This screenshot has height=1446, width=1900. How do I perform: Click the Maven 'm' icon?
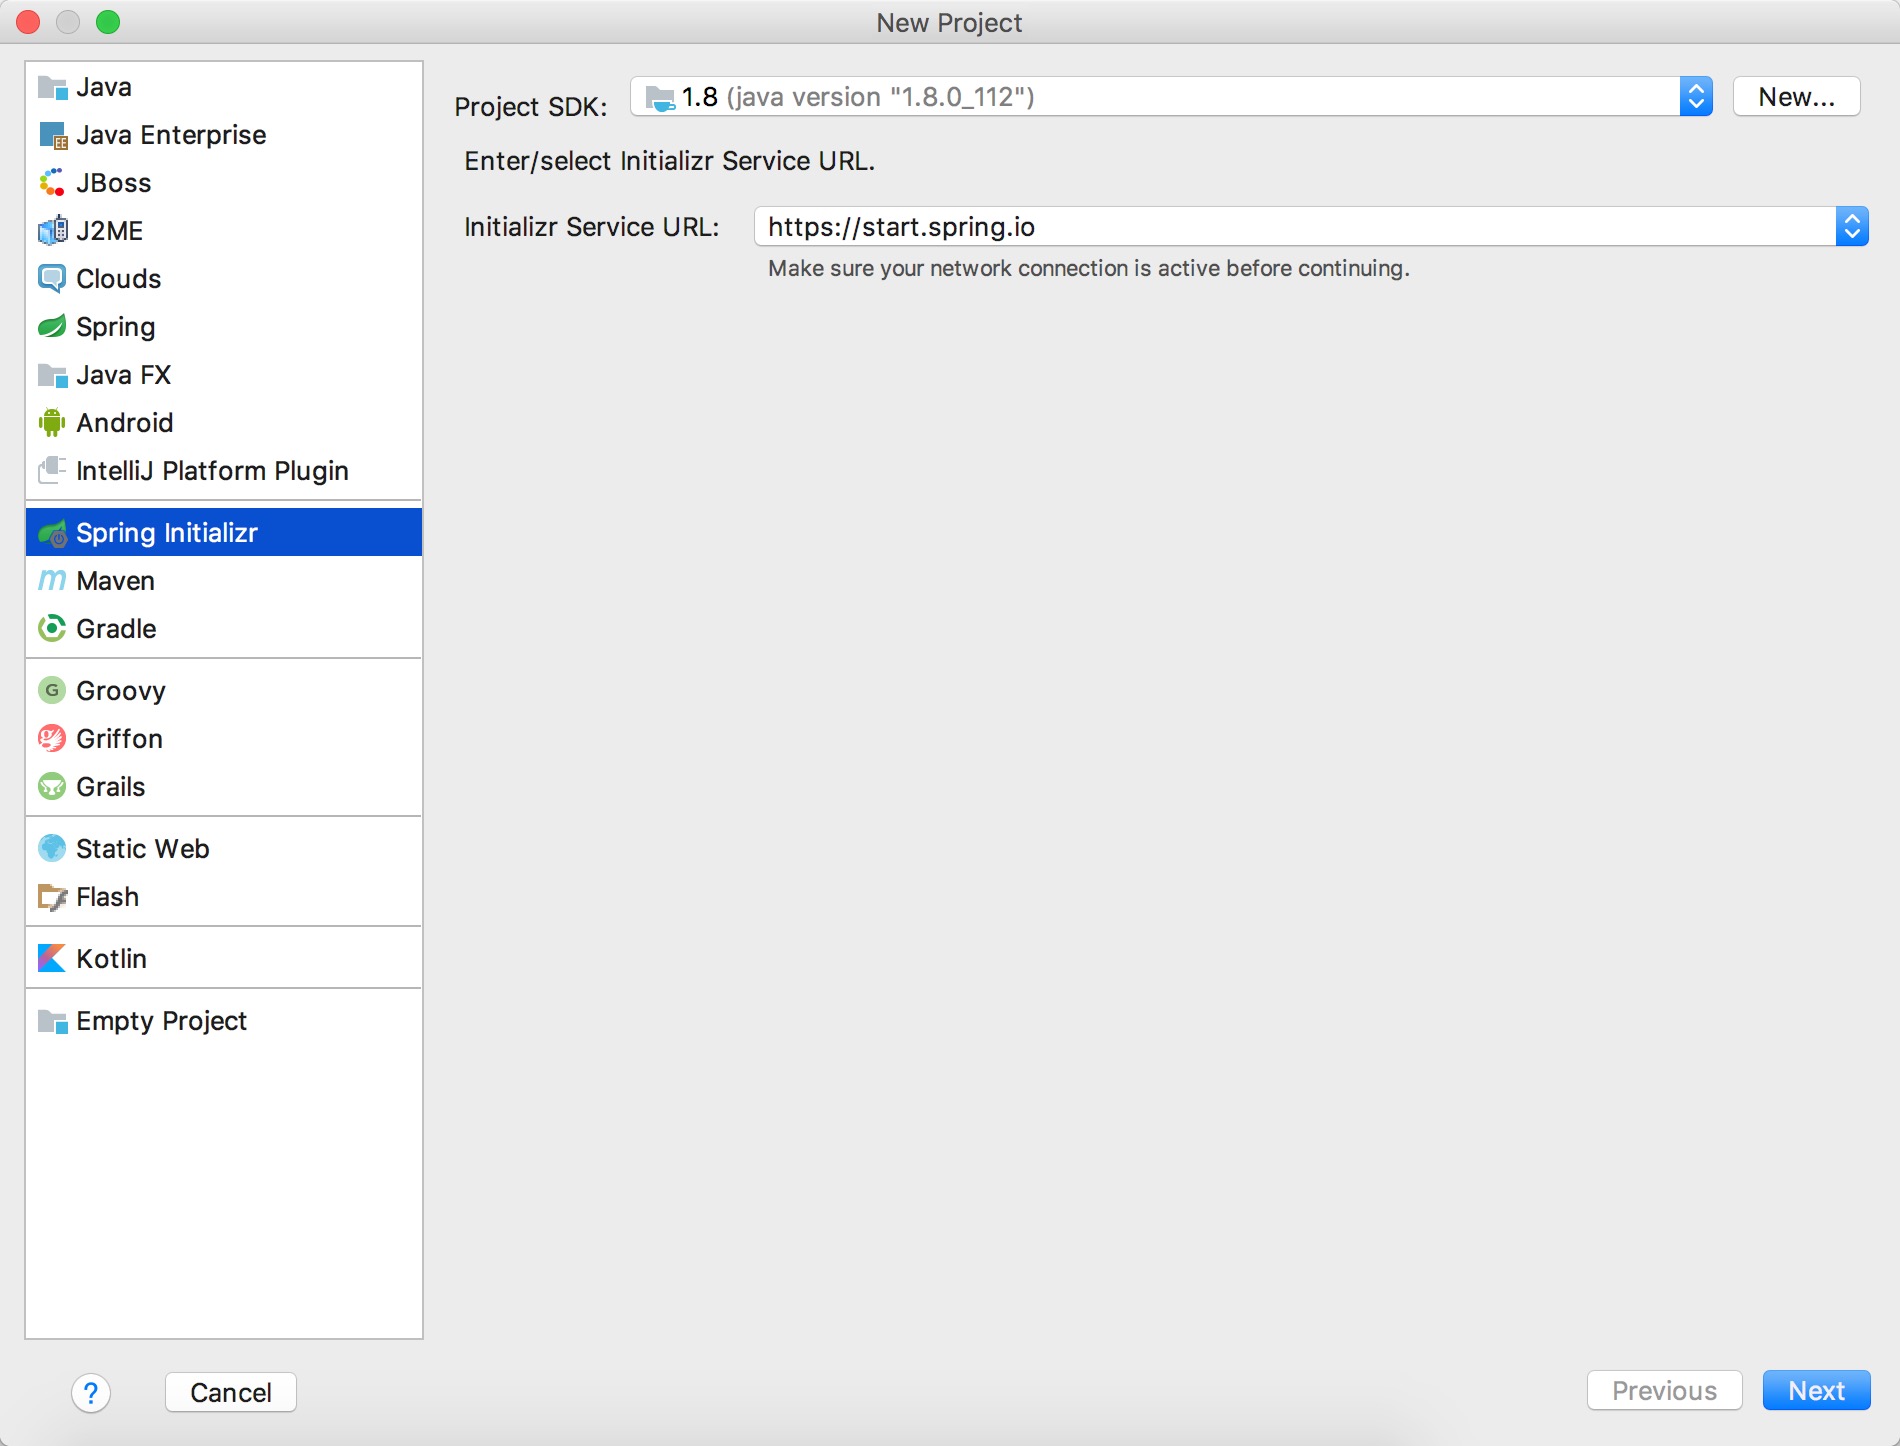pos(52,581)
